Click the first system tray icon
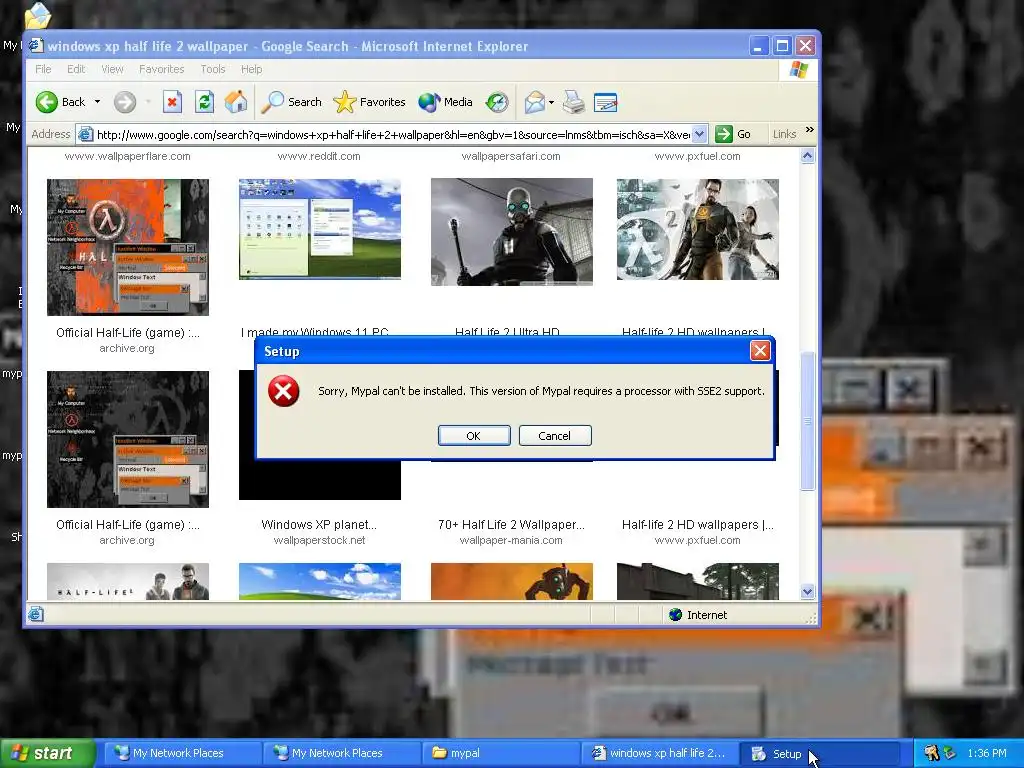Image resolution: width=1024 pixels, height=768 pixels. coord(931,753)
